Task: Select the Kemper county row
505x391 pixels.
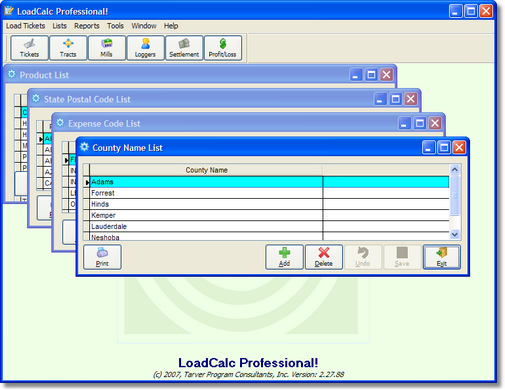Action: pos(269,215)
